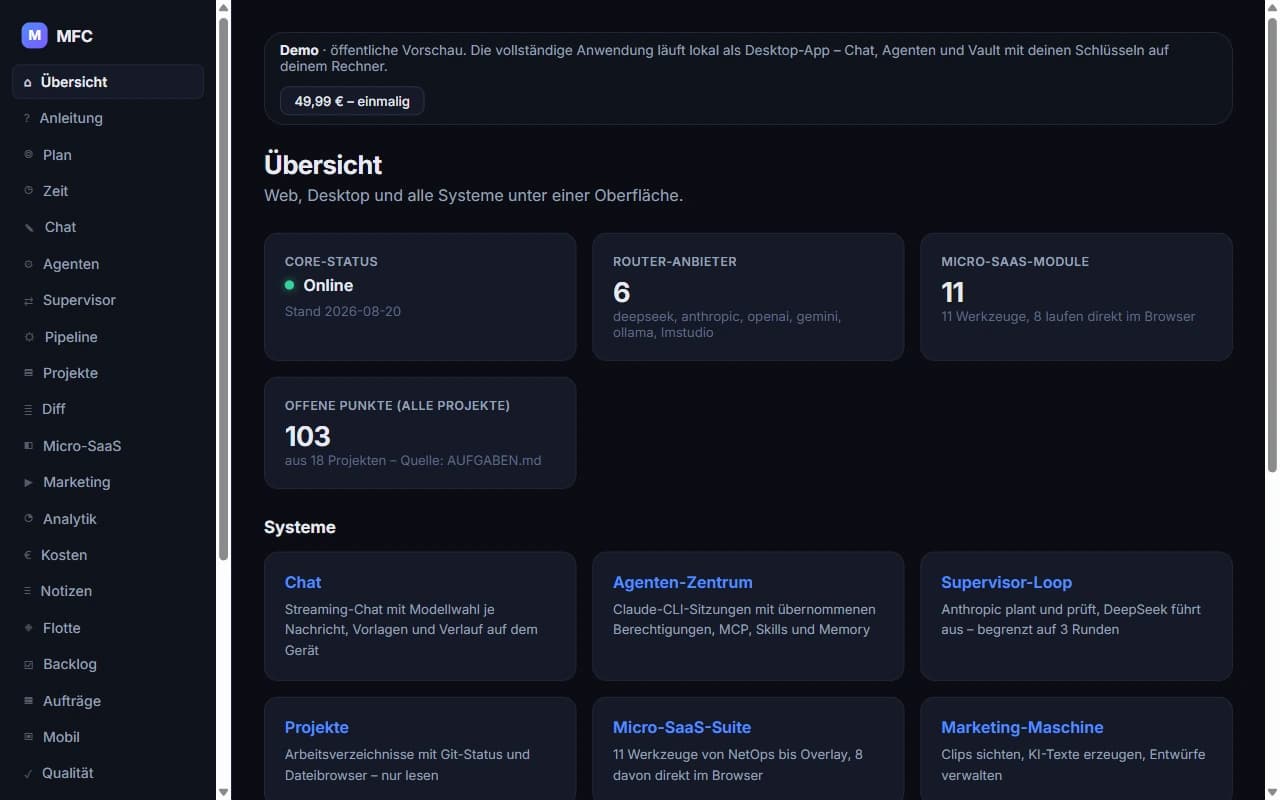The width and height of the screenshot is (1280, 800).
Task: Open the Supervisor page
Action: tap(108, 300)
